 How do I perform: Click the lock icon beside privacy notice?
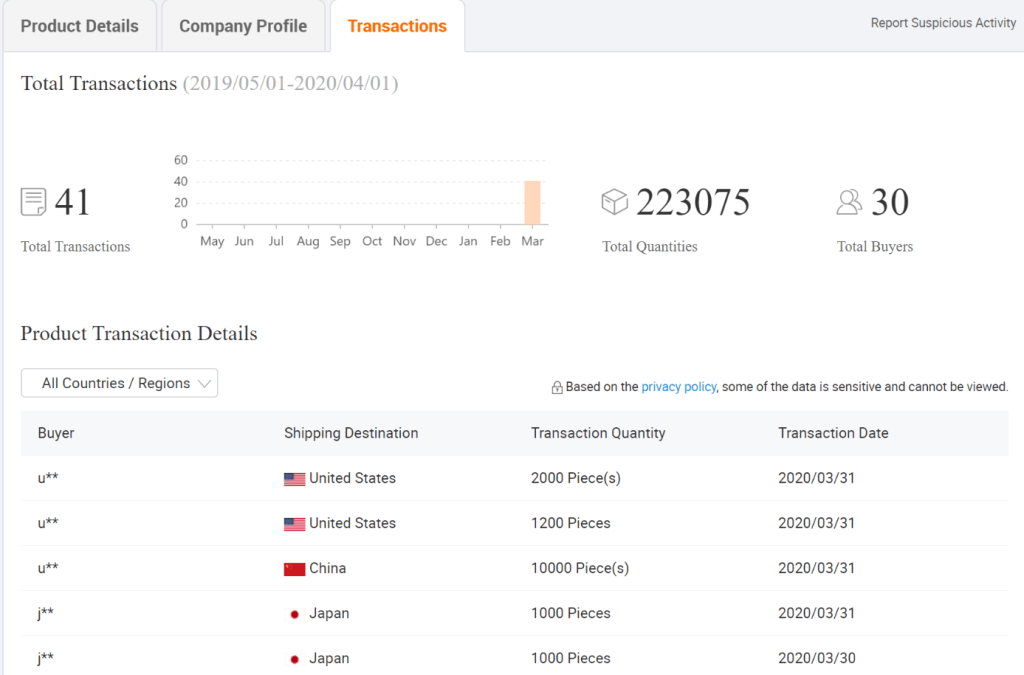pos(557,387)
